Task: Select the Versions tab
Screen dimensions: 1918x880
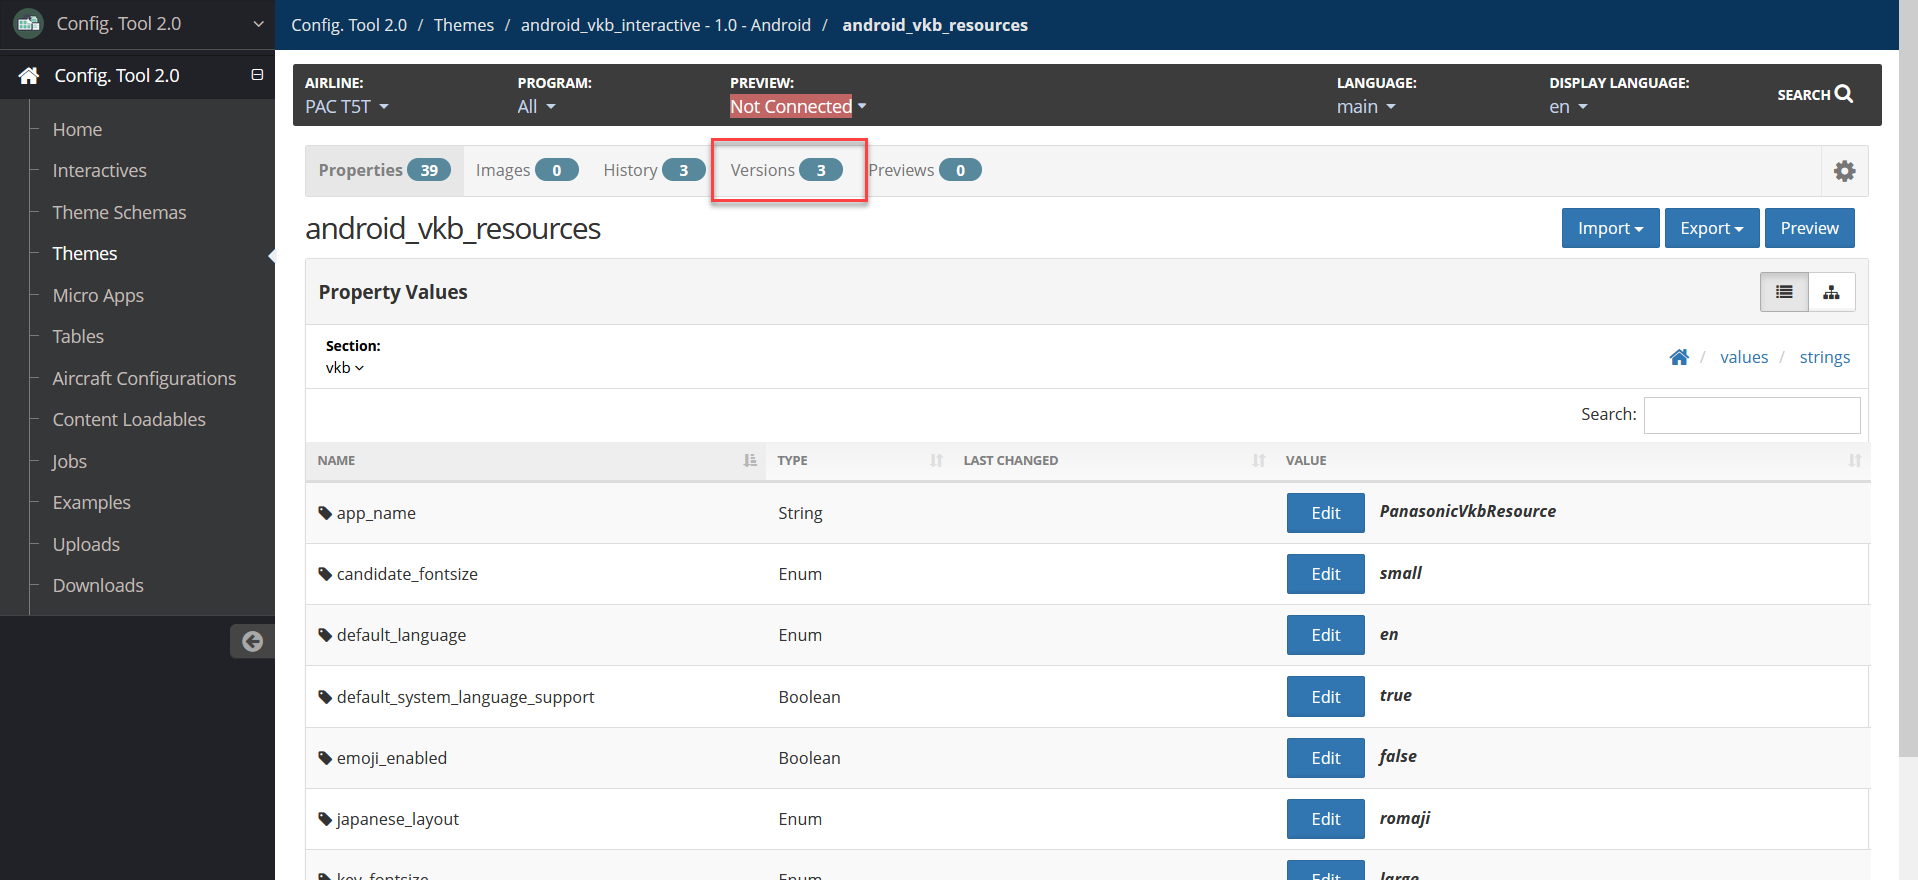Action: coord(786,170)
